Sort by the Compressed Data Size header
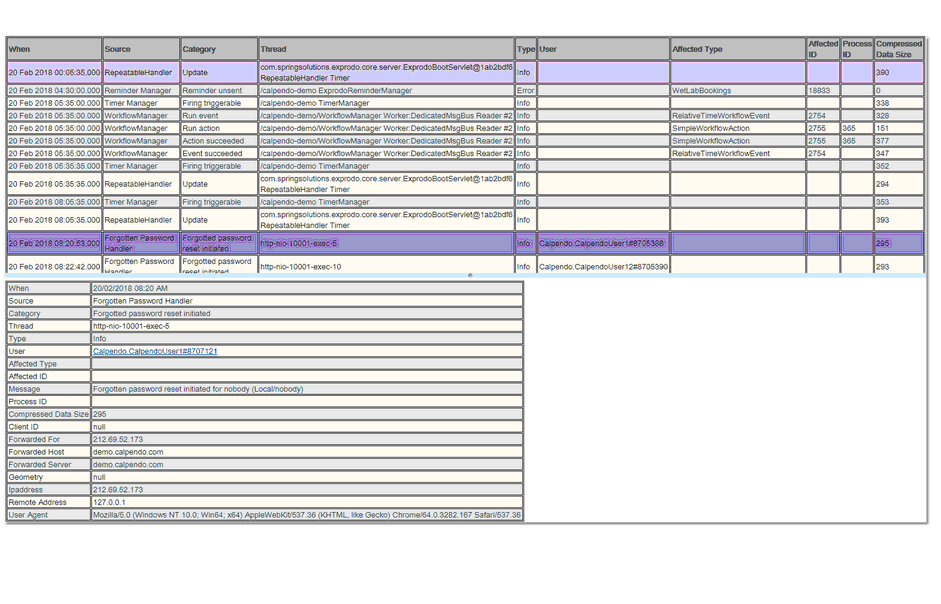 pyautogui.click(x=898, y=49)
